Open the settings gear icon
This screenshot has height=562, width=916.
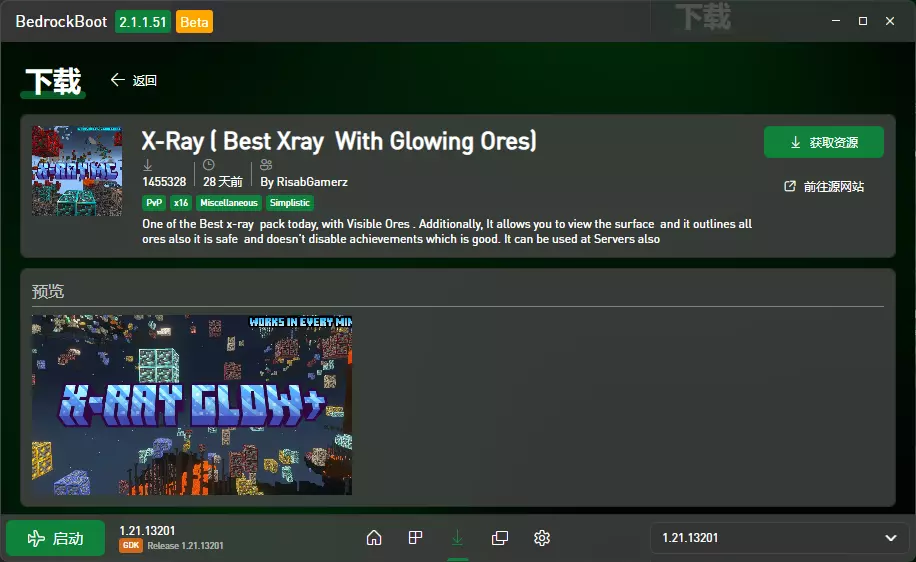click(542, 537)
